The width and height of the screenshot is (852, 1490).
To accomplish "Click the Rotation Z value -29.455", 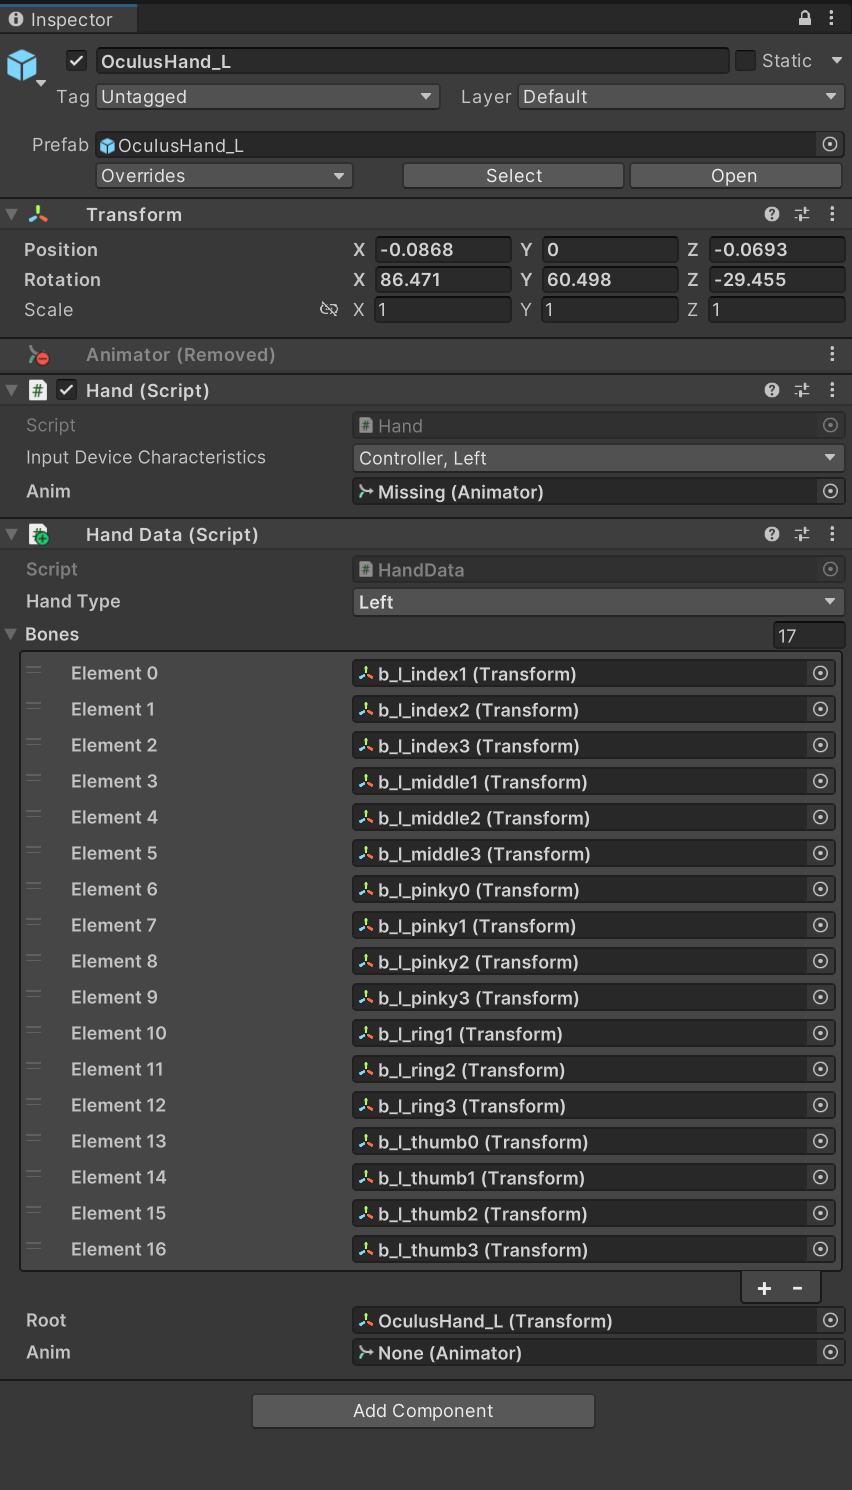I will pos(777,280).
